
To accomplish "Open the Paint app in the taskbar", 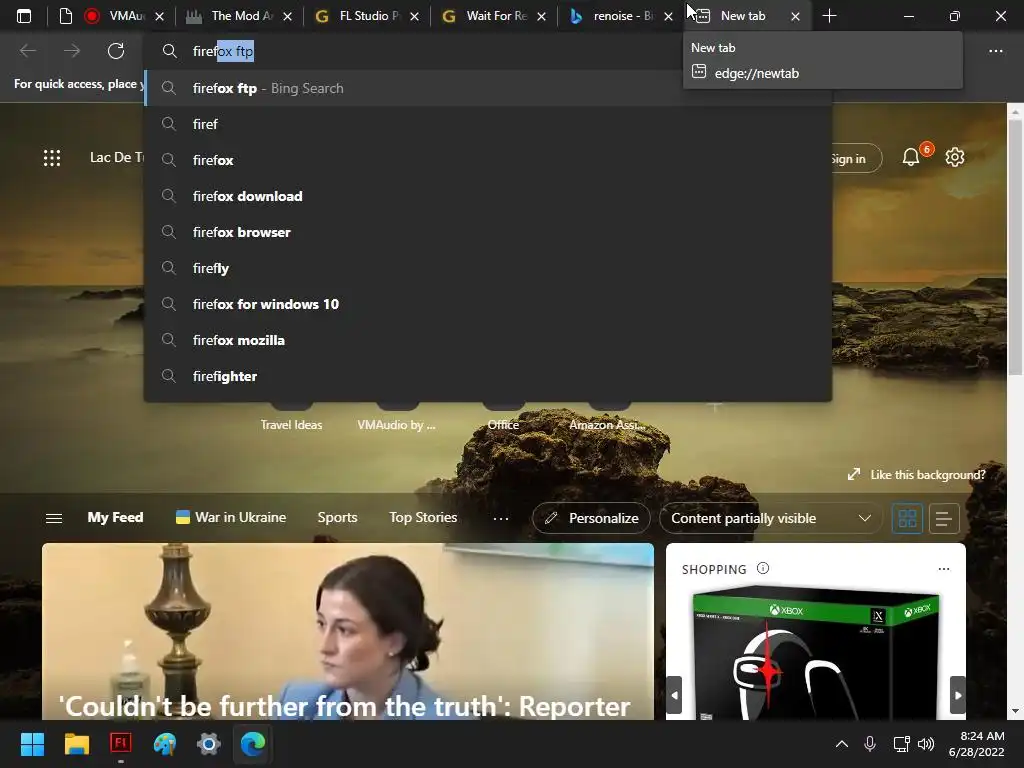I will pyautogui.click(x=165, y=744).
